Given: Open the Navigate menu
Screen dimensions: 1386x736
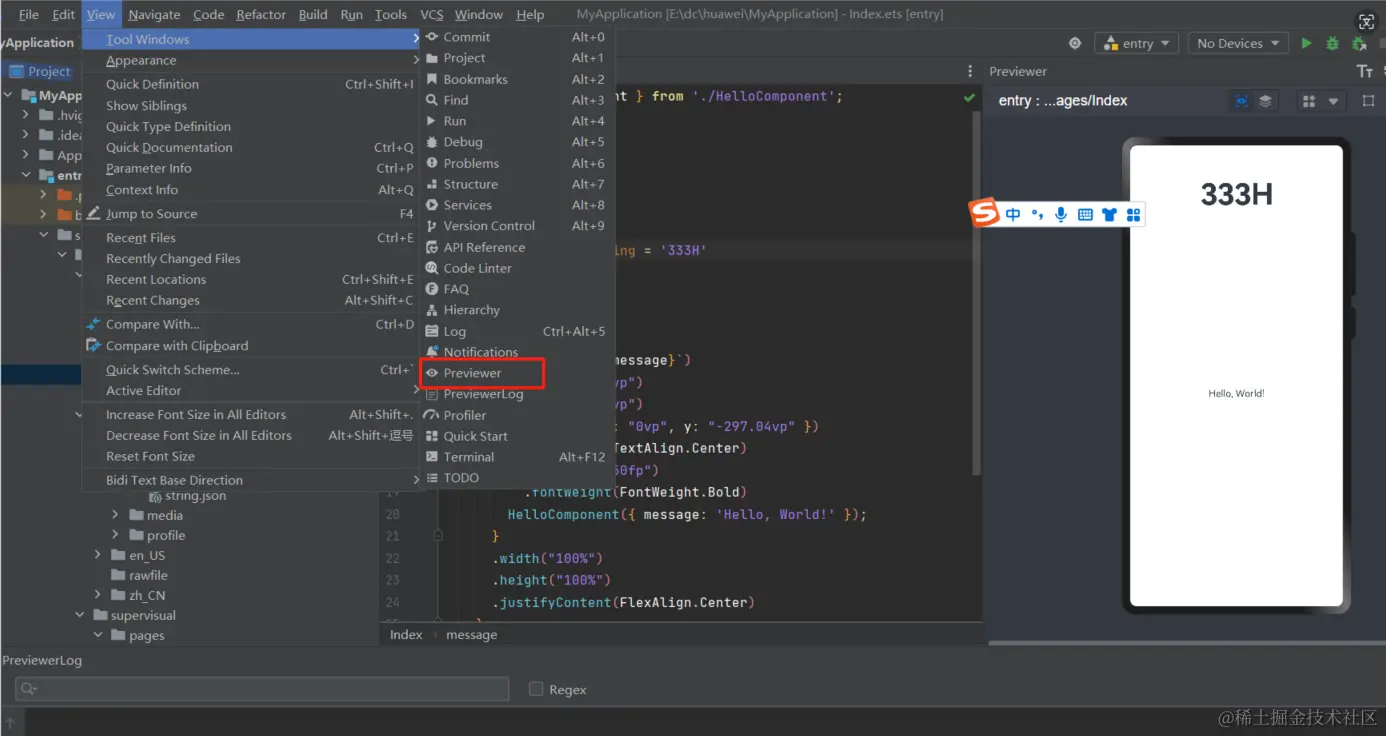Looking at the screenshot, I should tap(154, 14).
